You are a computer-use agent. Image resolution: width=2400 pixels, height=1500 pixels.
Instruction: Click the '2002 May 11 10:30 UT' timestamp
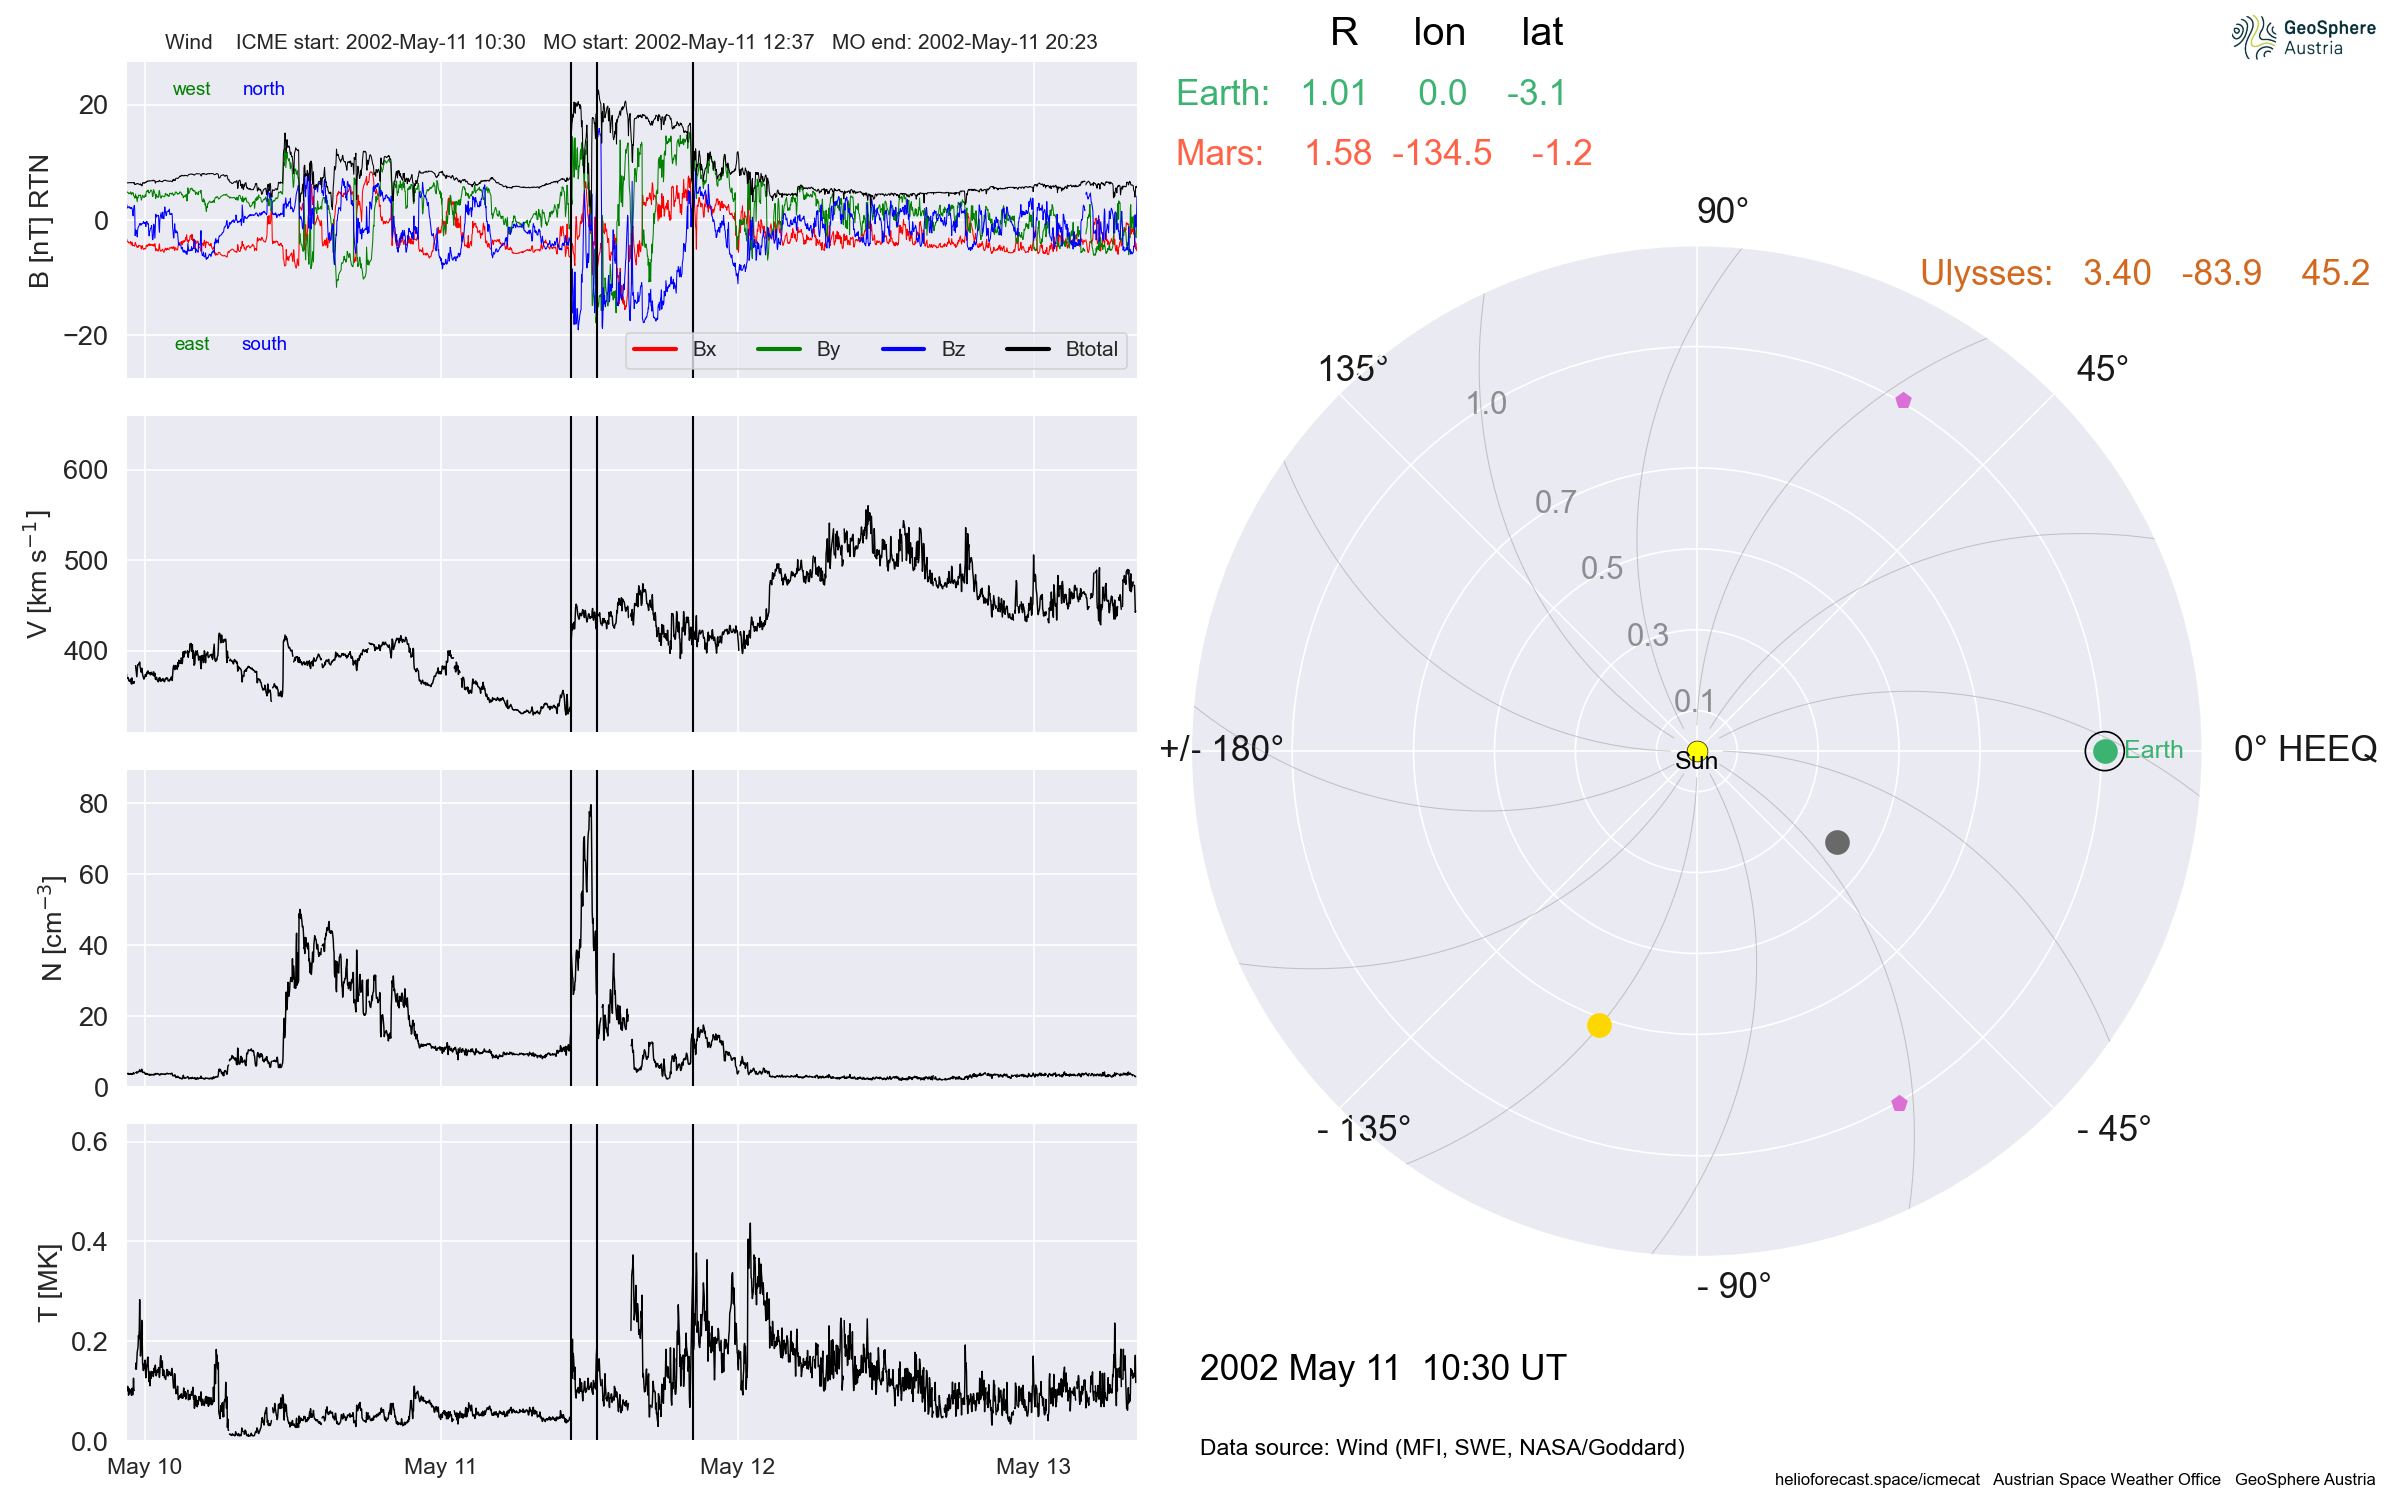(1383, 1368)
